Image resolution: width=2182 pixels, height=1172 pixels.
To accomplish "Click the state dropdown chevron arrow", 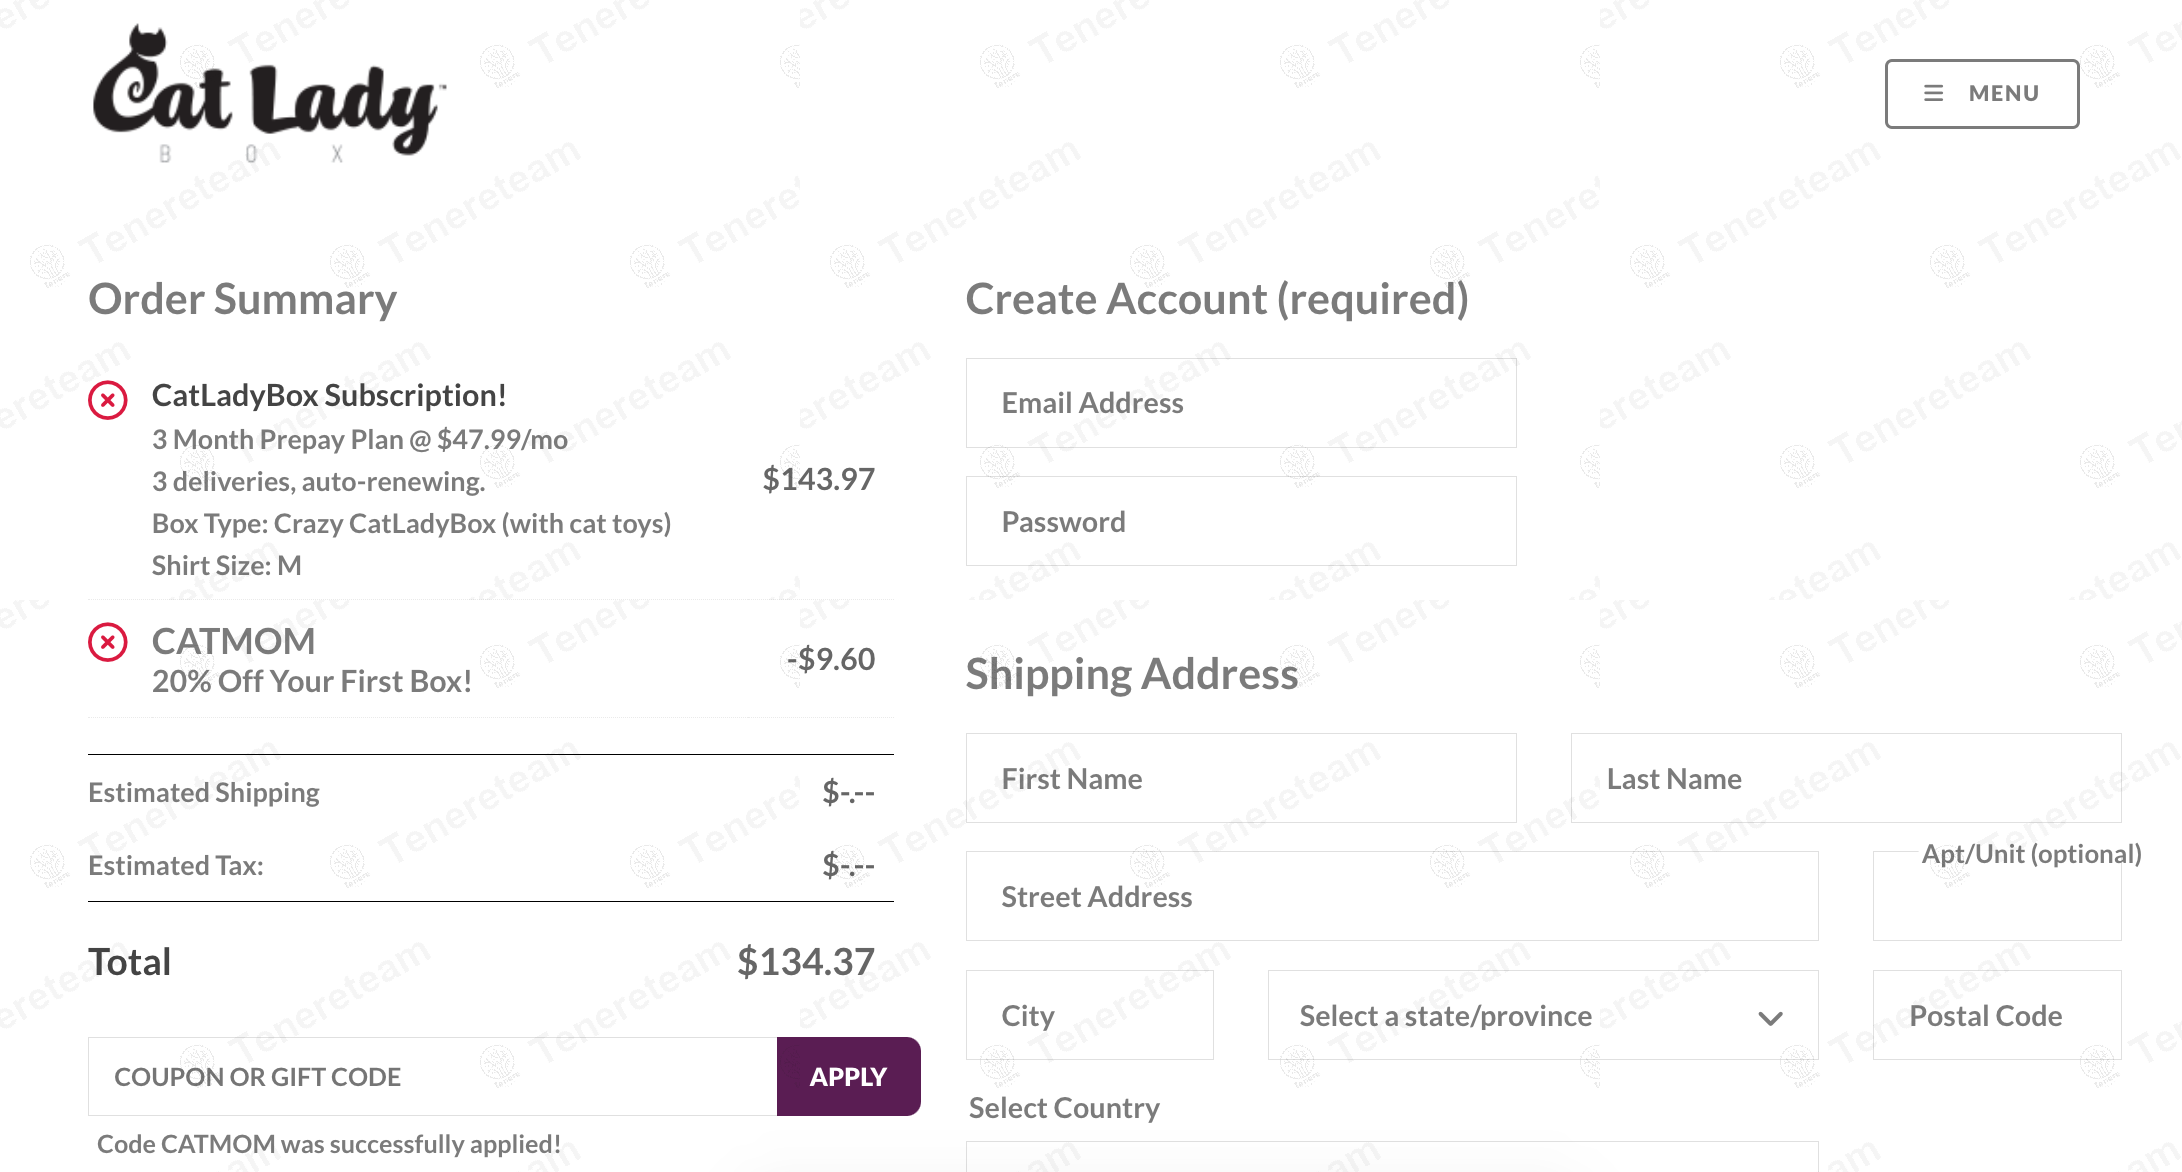I will (1770, 1018).
